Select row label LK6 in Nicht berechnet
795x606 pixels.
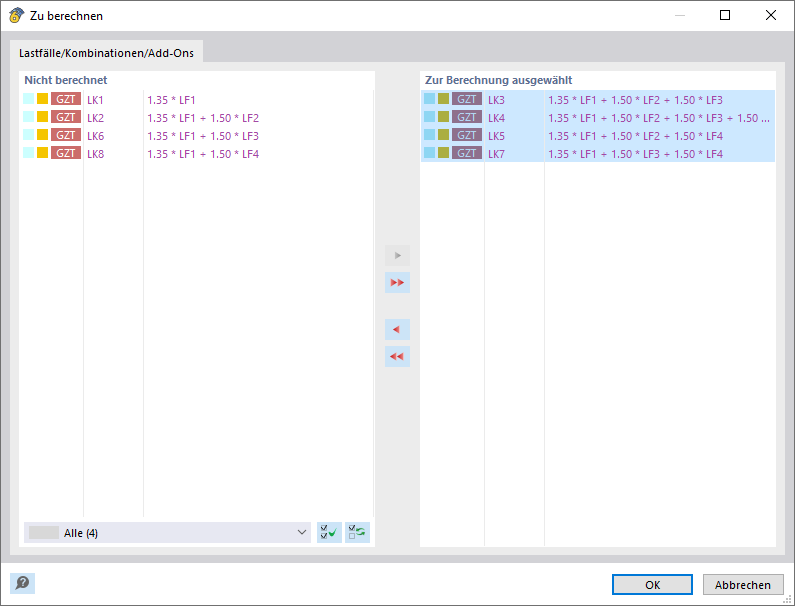point(95,136)
